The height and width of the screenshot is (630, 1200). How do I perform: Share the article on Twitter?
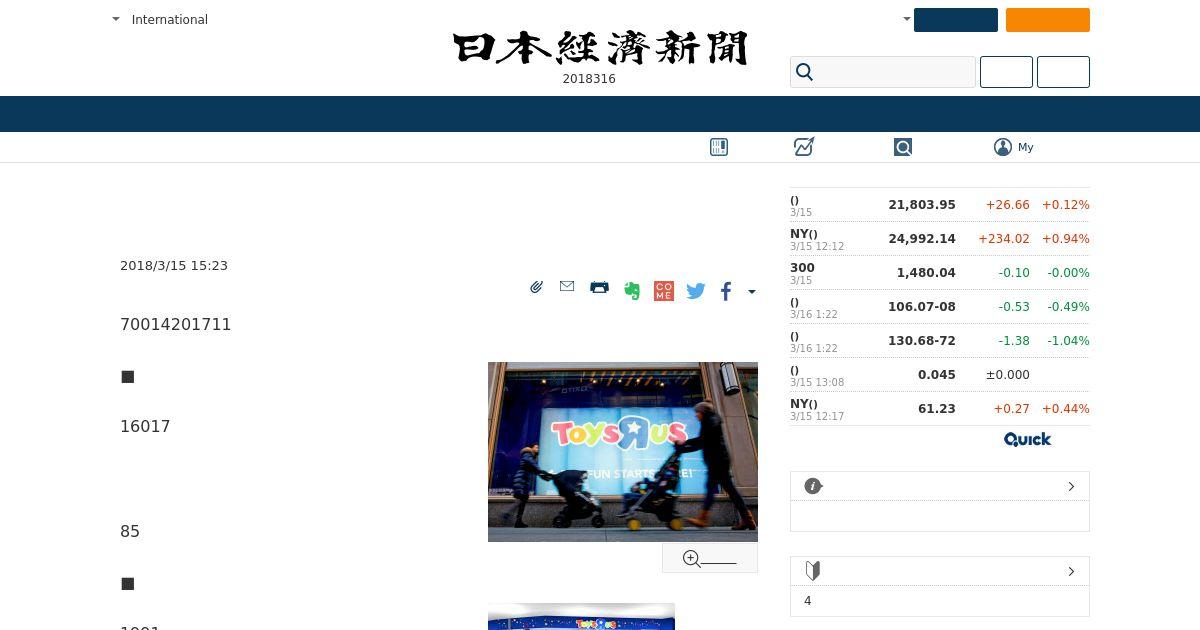[696, 291]
